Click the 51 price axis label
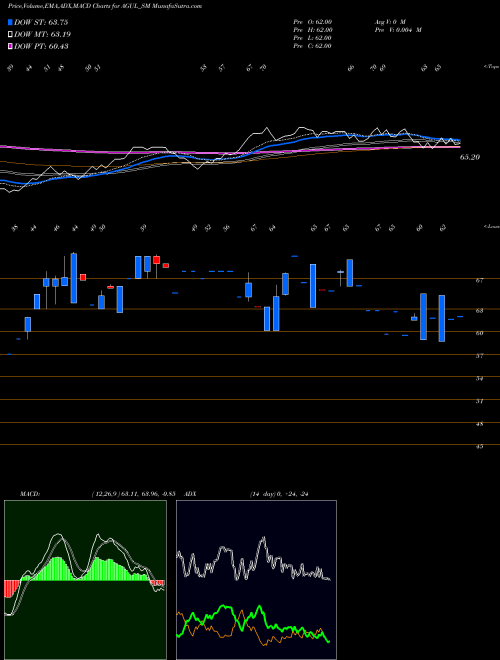500x660 pixels. [x=480, y=402]
